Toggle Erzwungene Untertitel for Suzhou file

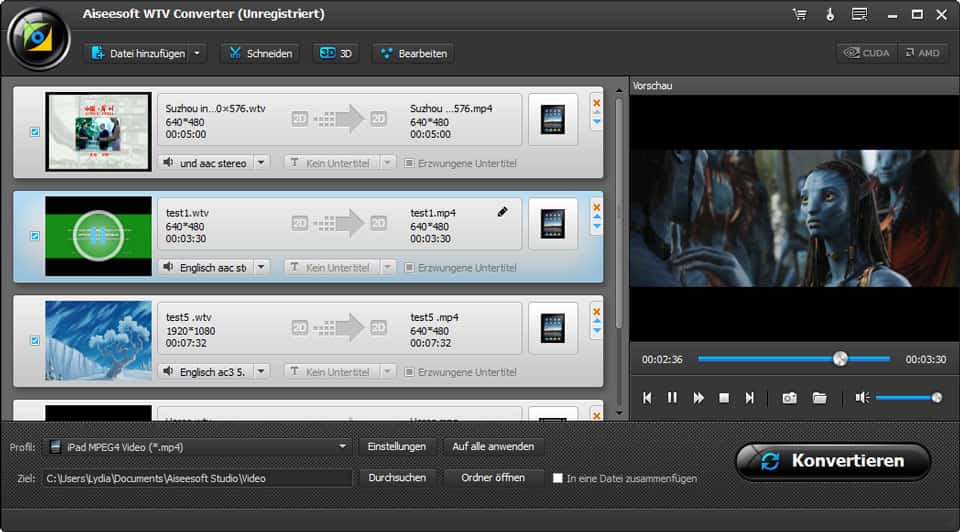[409, 163]
